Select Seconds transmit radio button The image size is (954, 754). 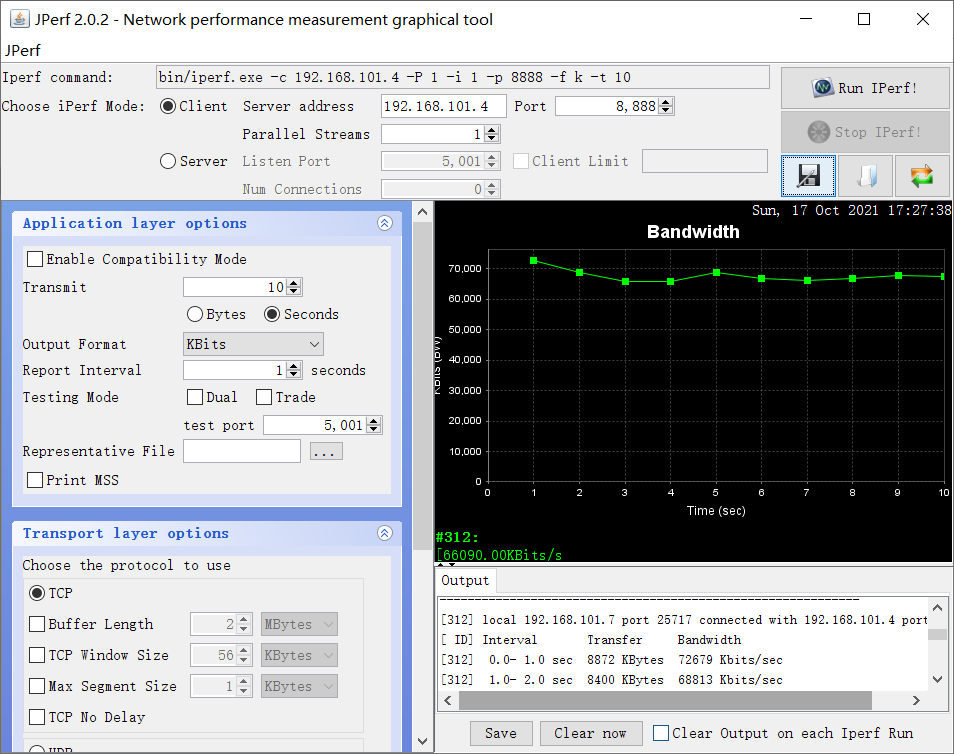coord(272,314)
